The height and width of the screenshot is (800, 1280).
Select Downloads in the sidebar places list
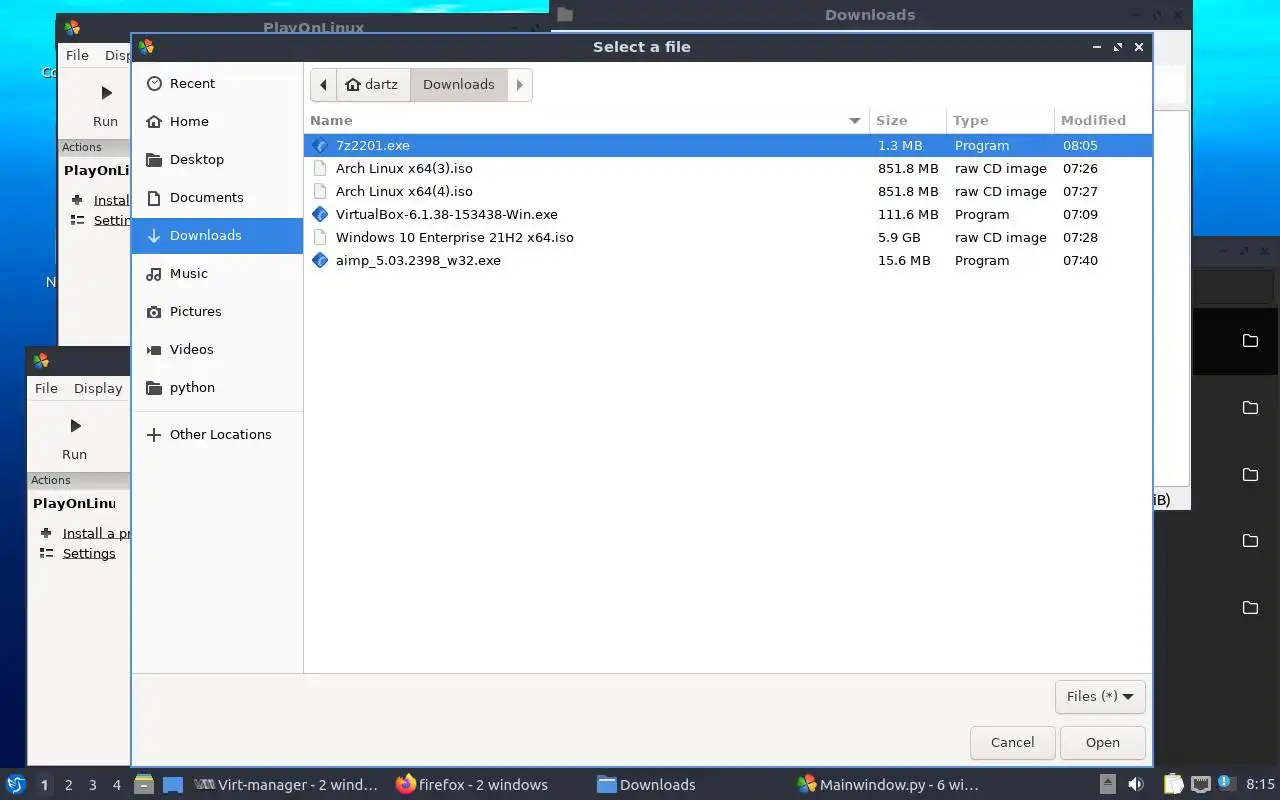point(217,236)
